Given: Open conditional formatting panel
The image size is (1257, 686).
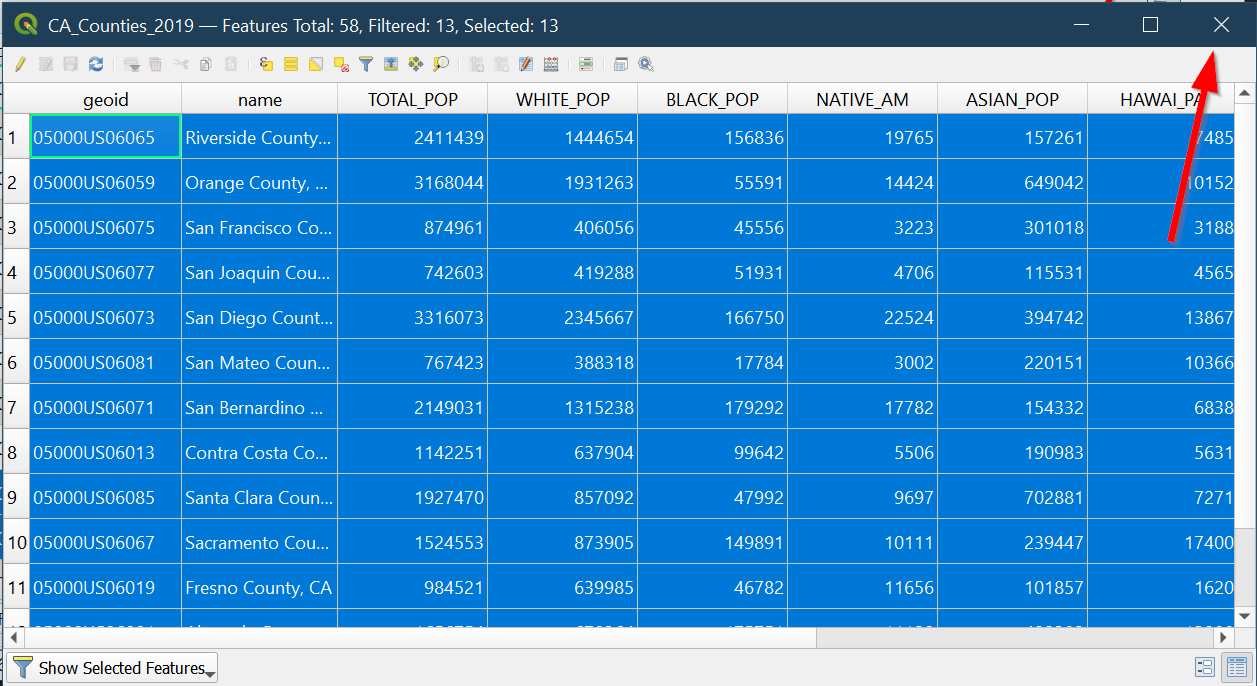Looking at the screenshot, I should 586,64.
